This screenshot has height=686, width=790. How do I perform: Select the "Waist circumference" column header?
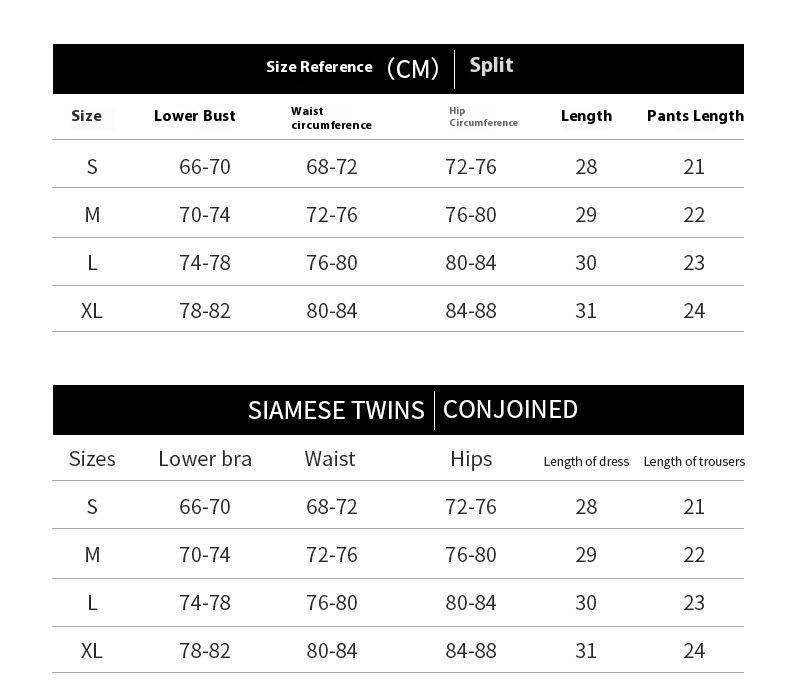(x=331, y=118)
